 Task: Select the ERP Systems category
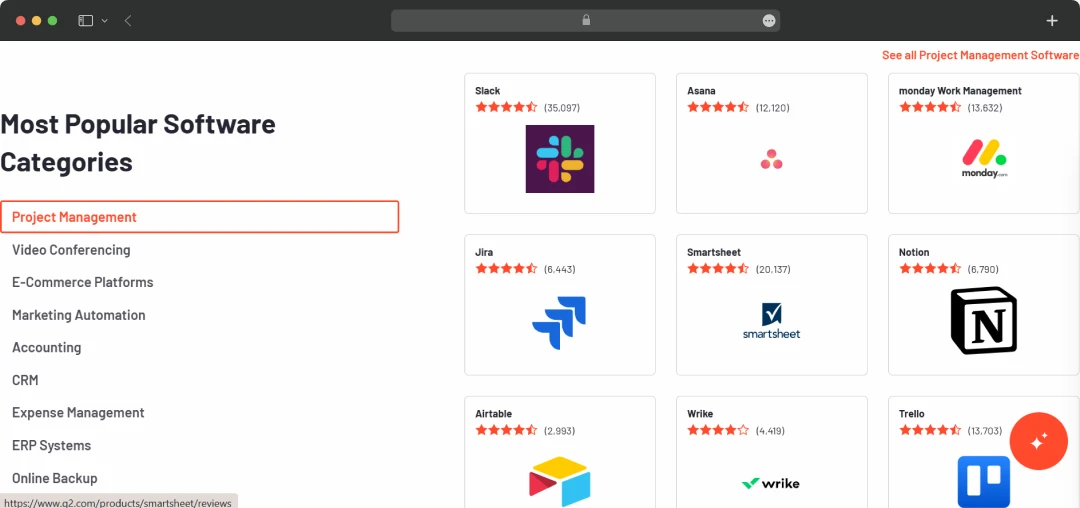[51, 445]
